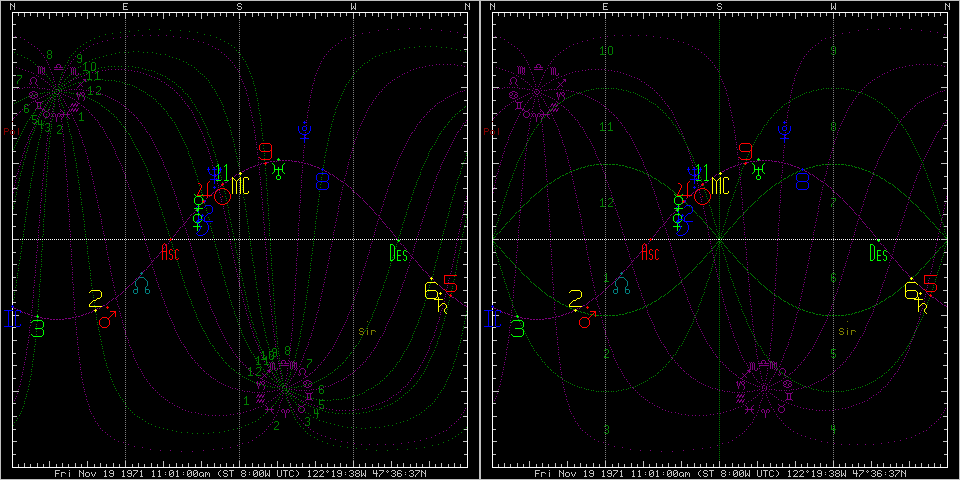Image resolution: width=960 pixels, height=480 pixels.
Task: Click red Pol label in right chart
Action: pyautogui.click(x=490, y=130)
